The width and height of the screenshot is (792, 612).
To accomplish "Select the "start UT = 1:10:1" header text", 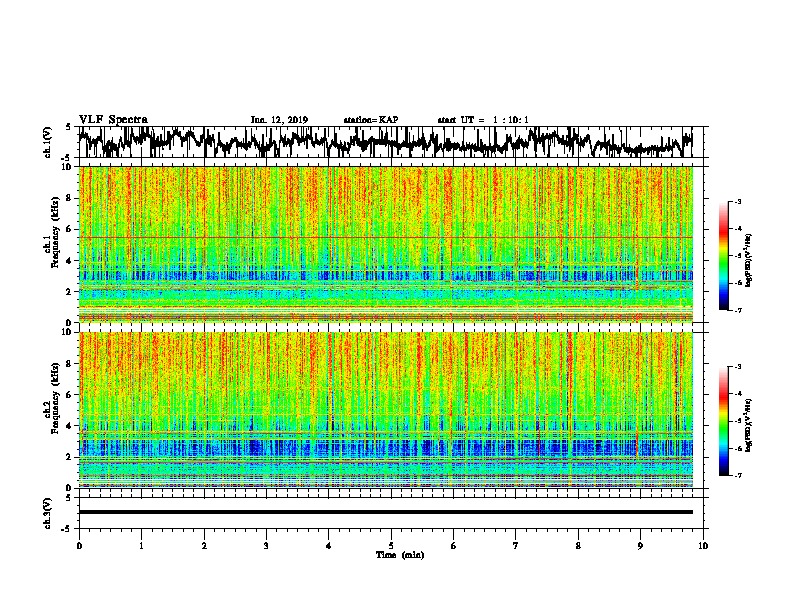I will [483, 120].
